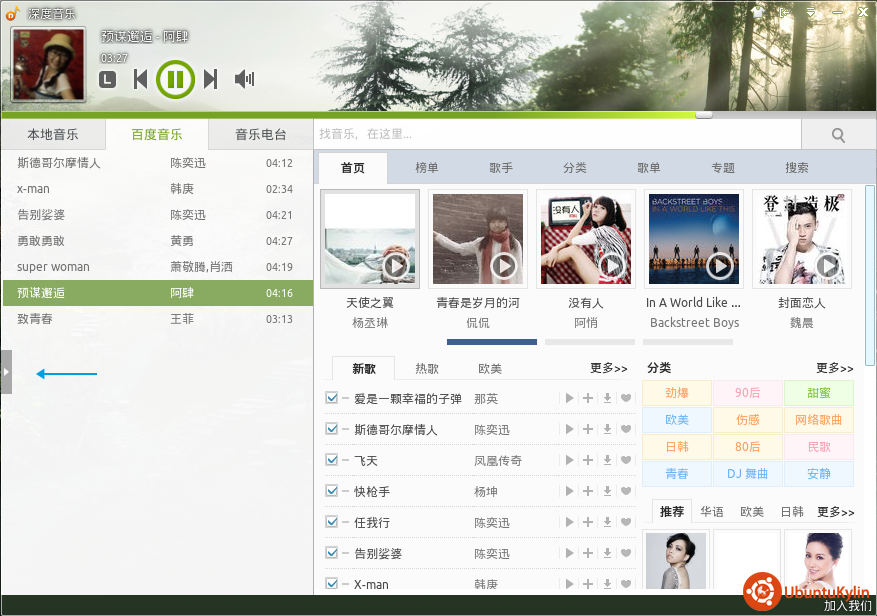Select the 网络歌曲 category tag
Image resolution: width=877 pixels, height=616 pixels.
pos(819,420)
